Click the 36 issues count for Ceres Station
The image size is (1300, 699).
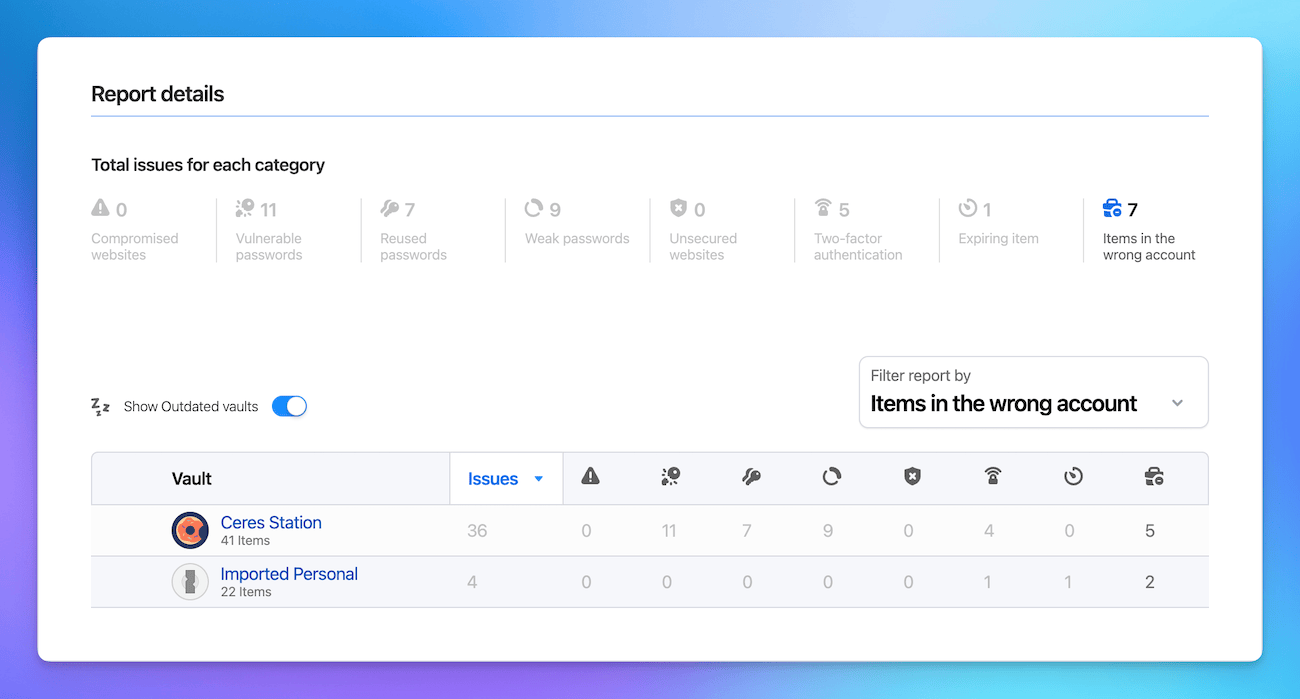pos(477,531)
